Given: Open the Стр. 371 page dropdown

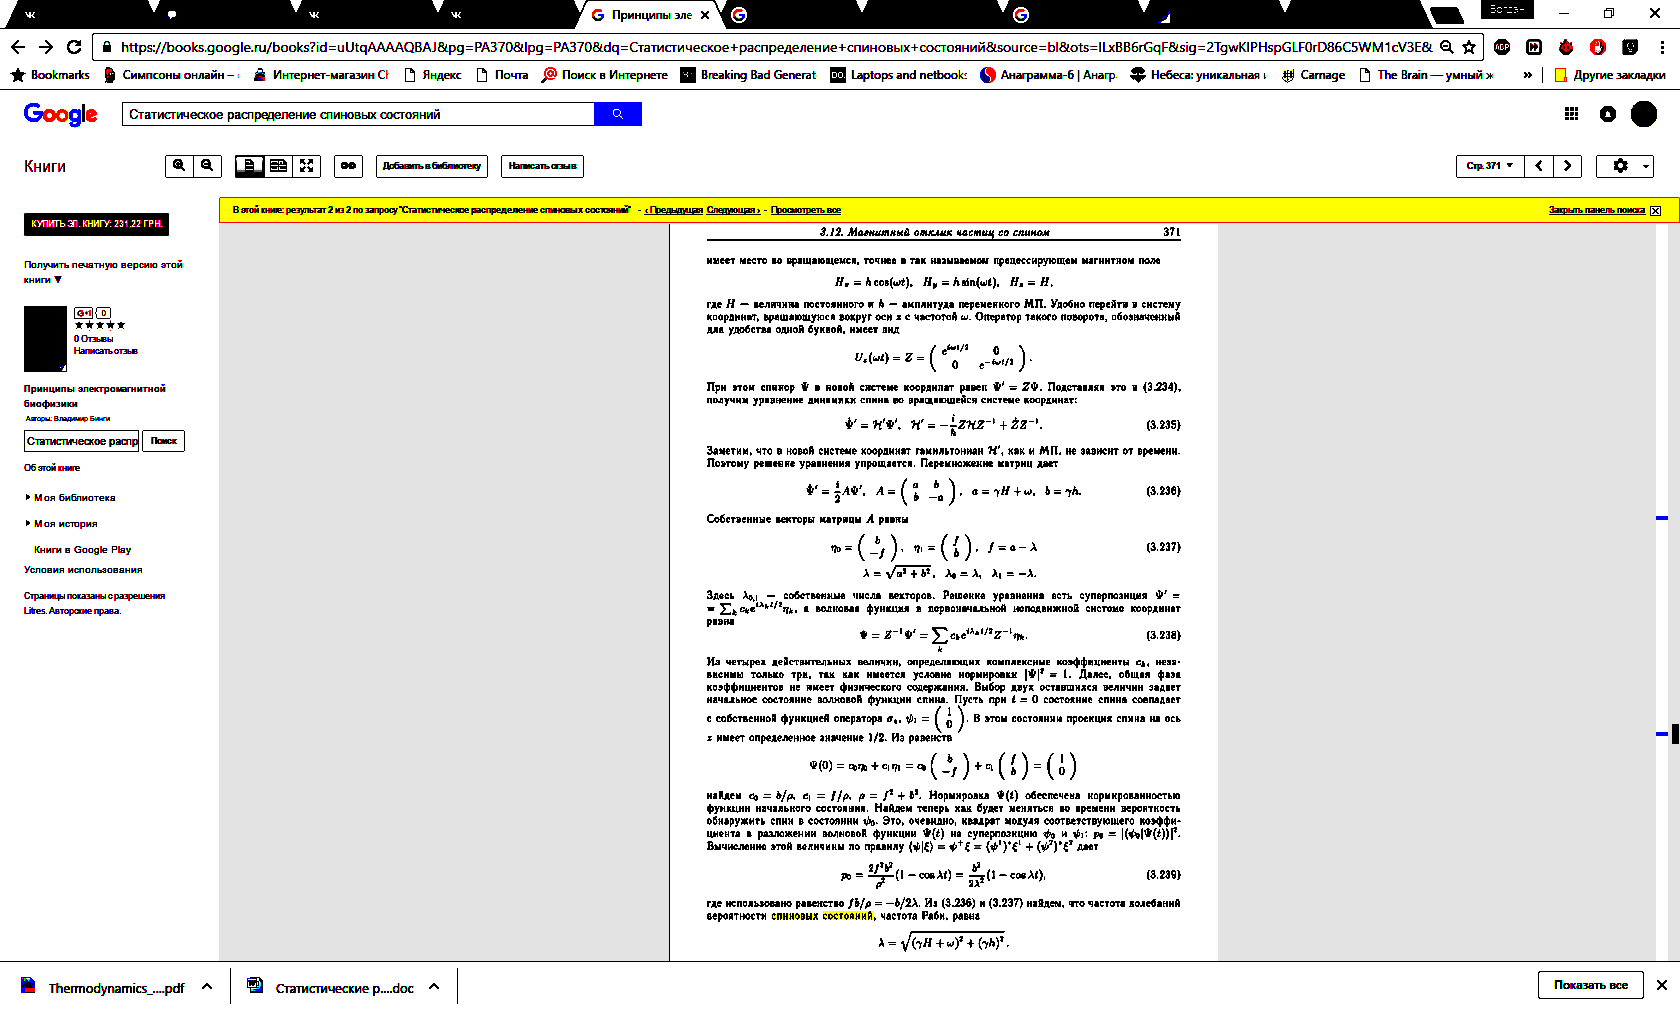Looking at the screenshot, I should 1489,166.
